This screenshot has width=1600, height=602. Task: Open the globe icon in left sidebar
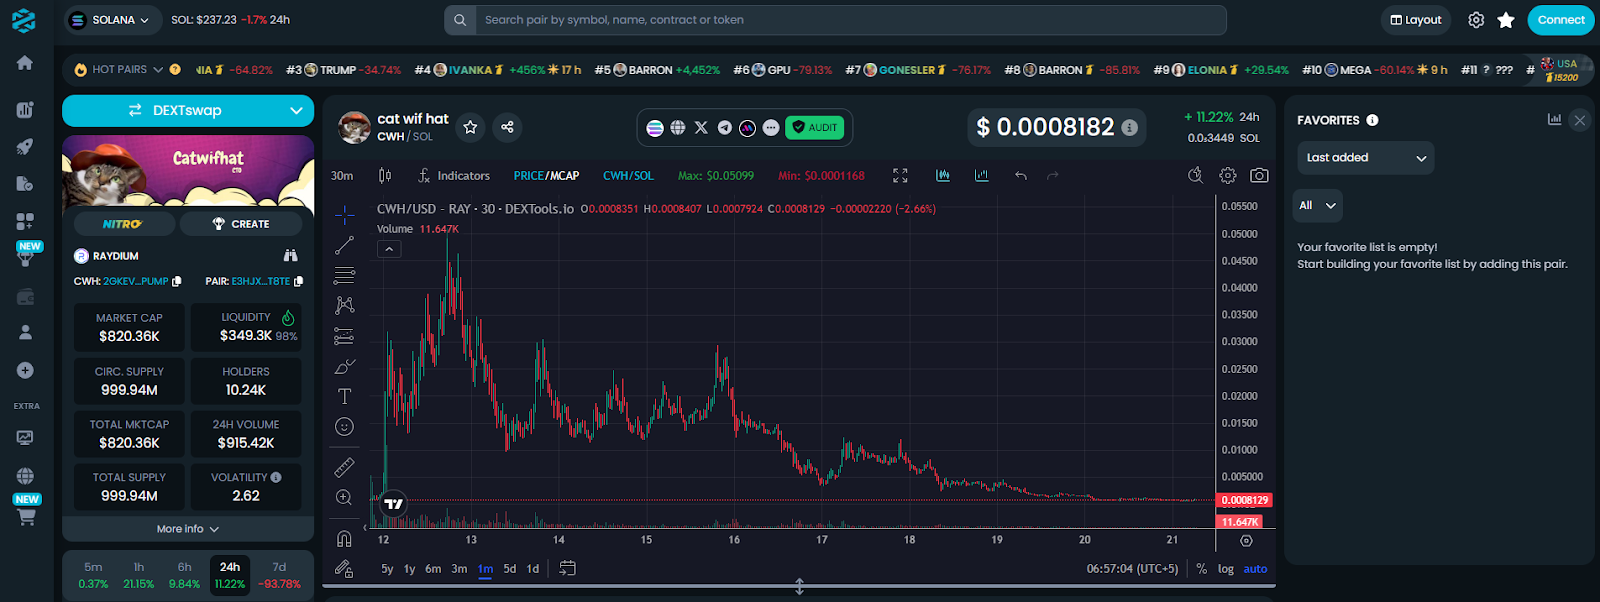(25, 476)
